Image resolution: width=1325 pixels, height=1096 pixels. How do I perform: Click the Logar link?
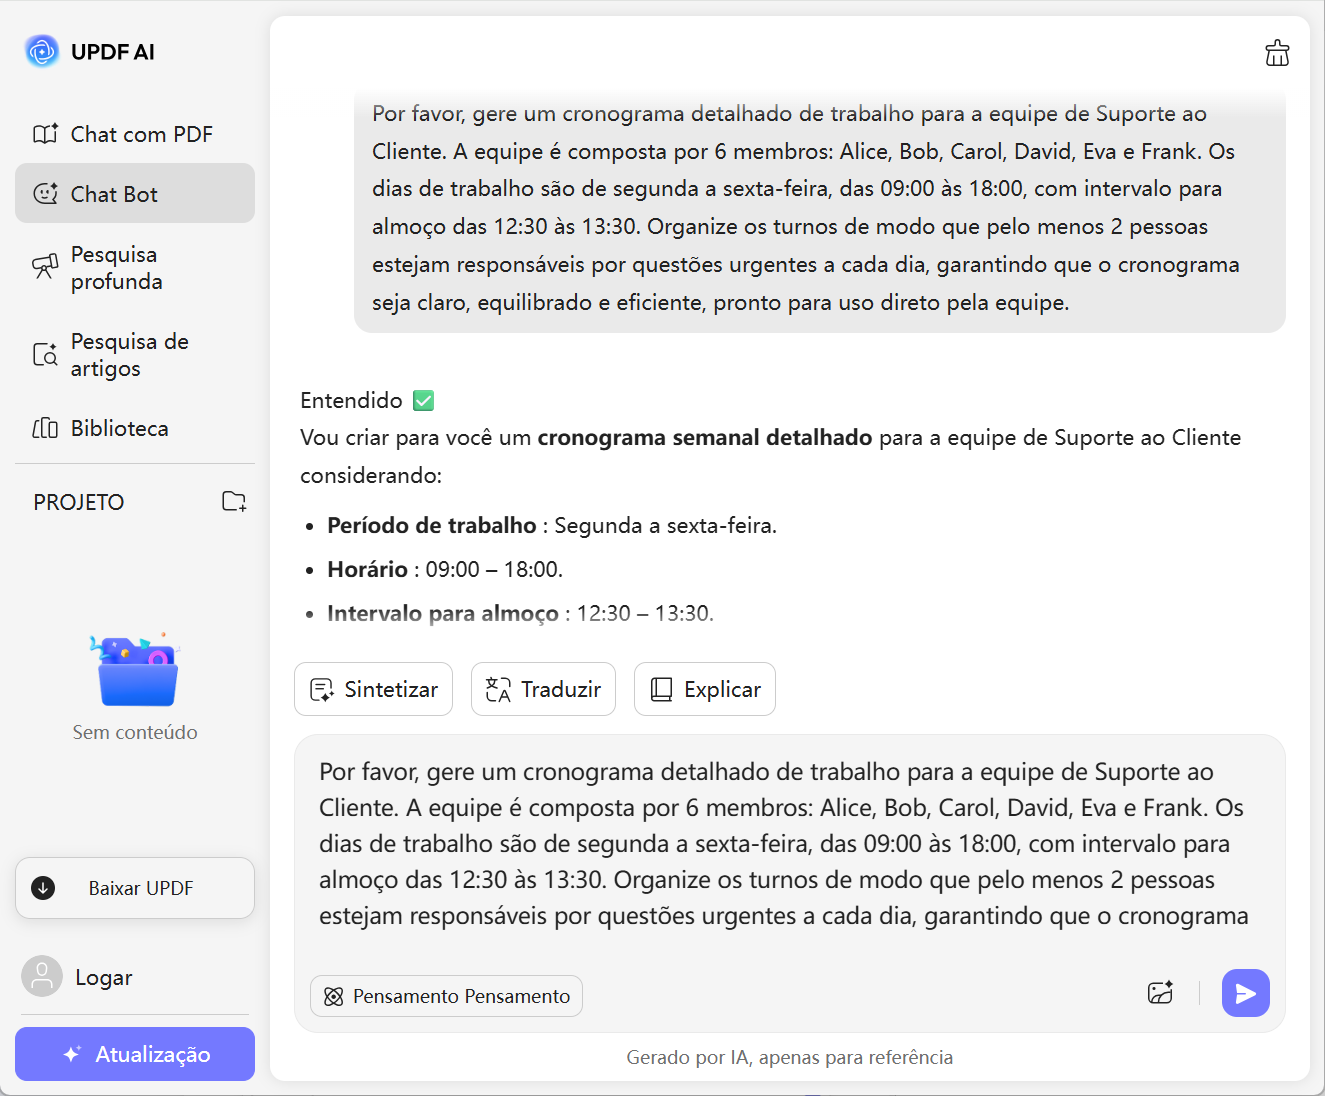104,978
